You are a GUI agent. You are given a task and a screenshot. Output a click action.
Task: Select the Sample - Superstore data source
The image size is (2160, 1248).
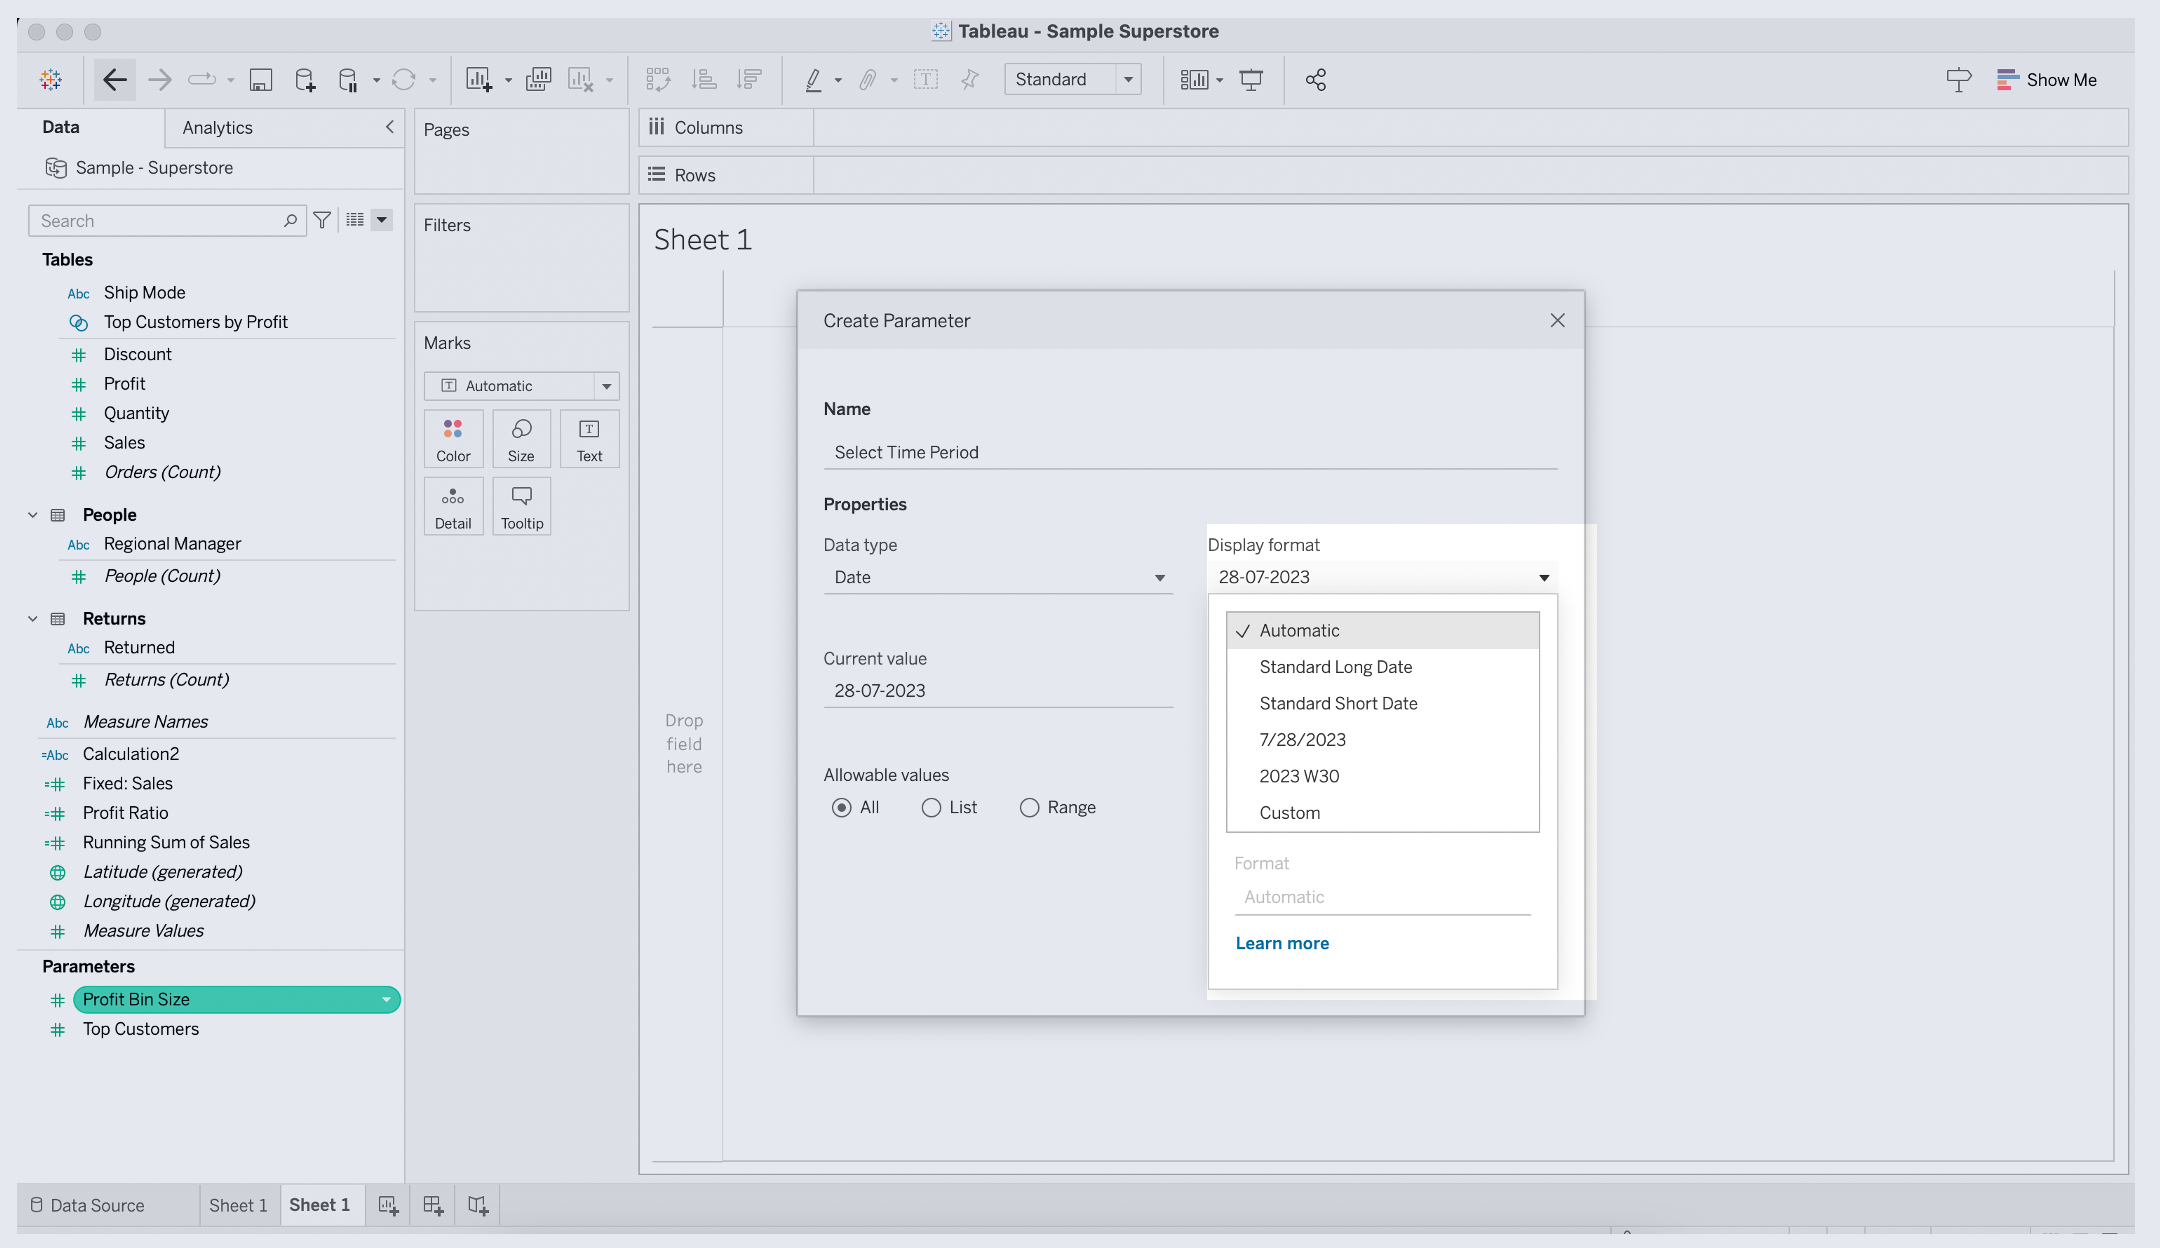[x=154, y=168]
